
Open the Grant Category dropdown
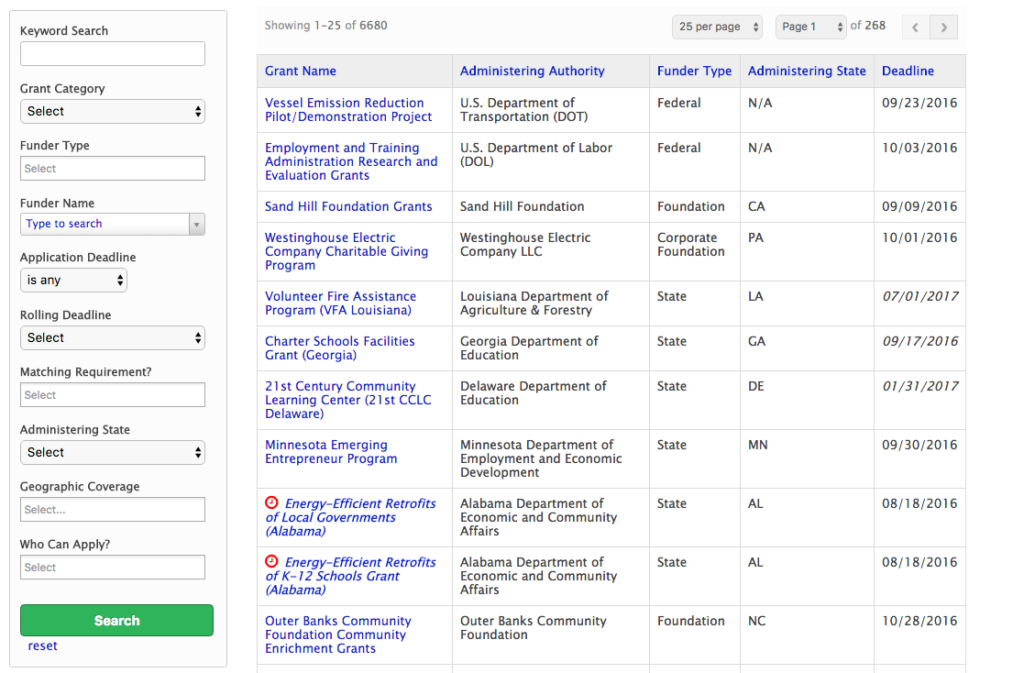(x=112, y=112)
